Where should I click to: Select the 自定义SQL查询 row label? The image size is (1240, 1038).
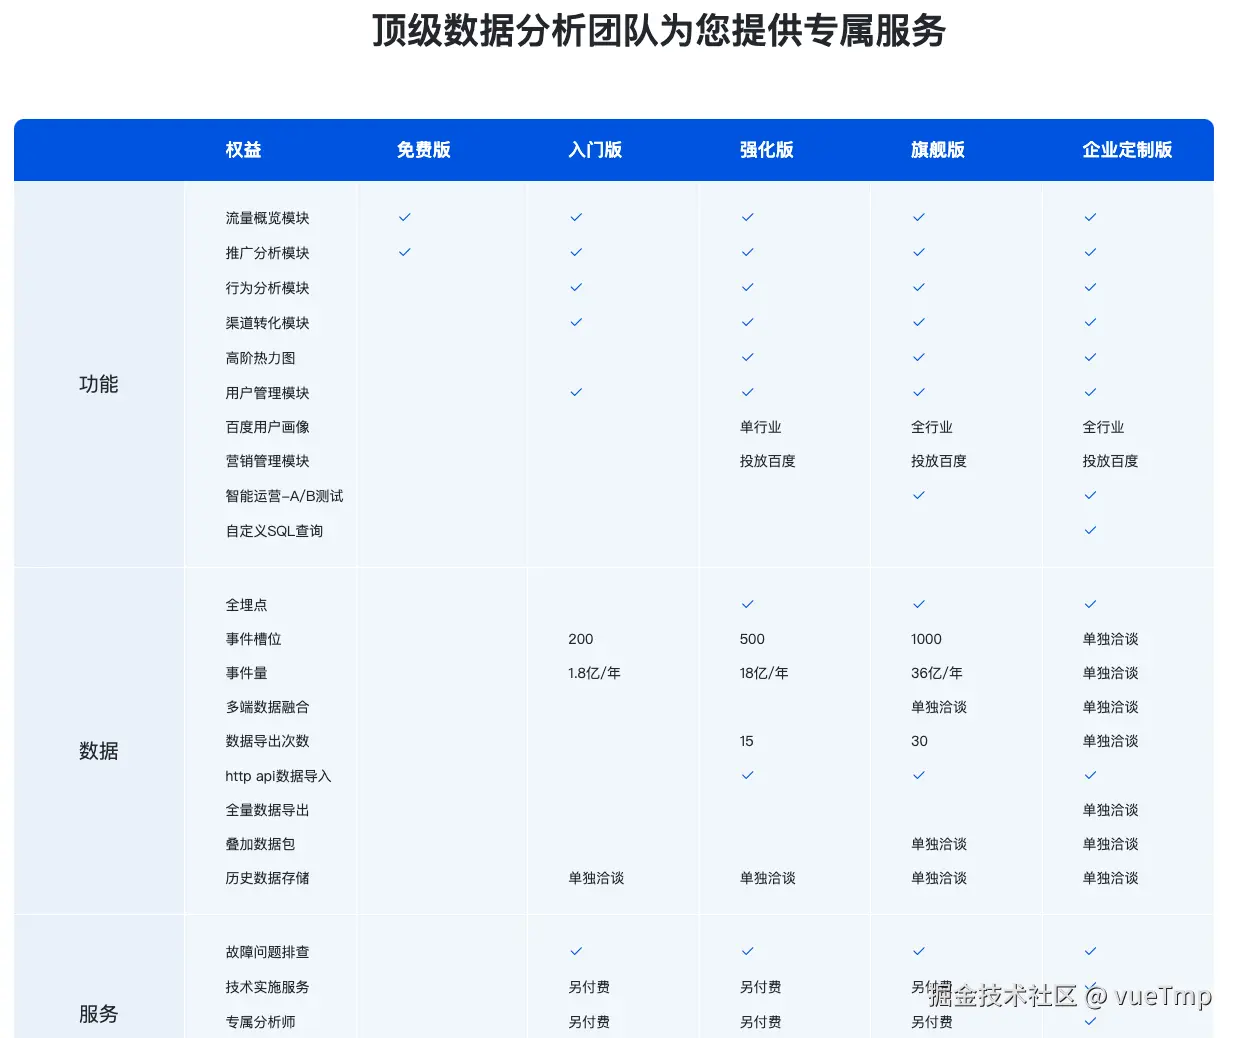274,531
